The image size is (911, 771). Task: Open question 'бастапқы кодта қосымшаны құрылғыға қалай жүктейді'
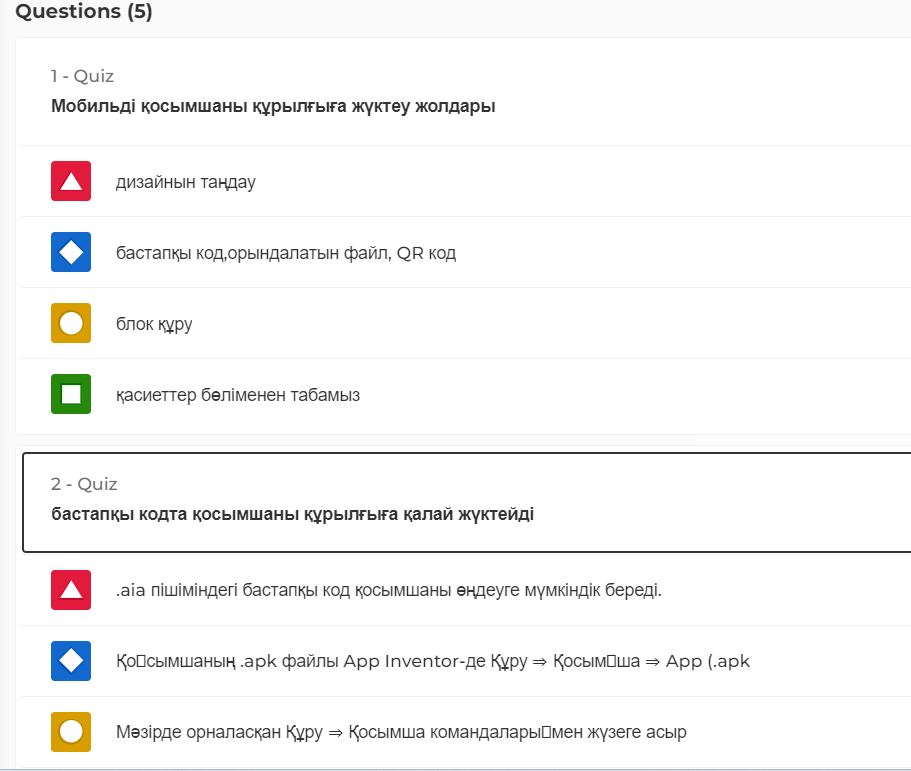[292, 514]
